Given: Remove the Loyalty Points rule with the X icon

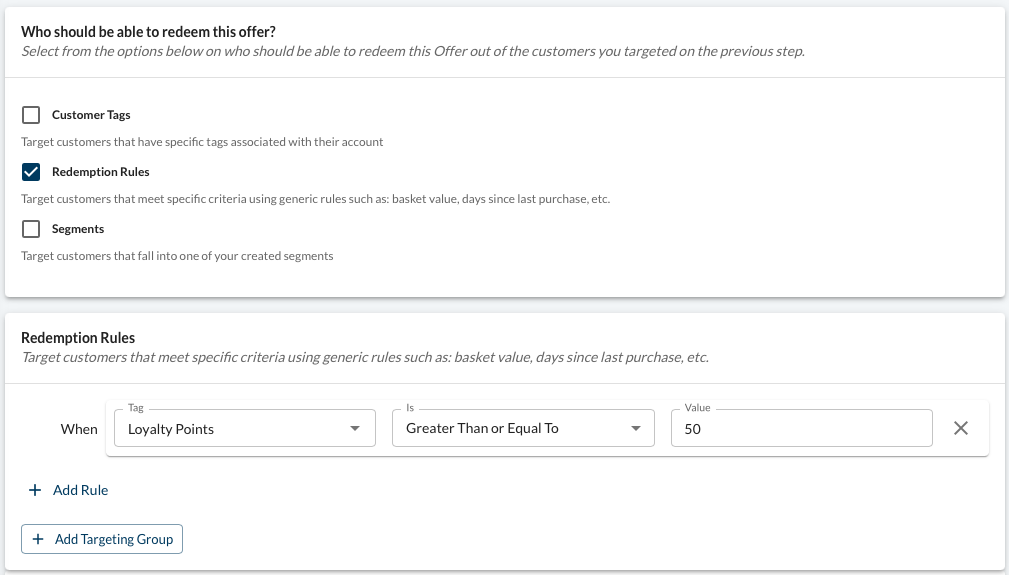Looking at the screenshot, I should click(x=961, y=428).
